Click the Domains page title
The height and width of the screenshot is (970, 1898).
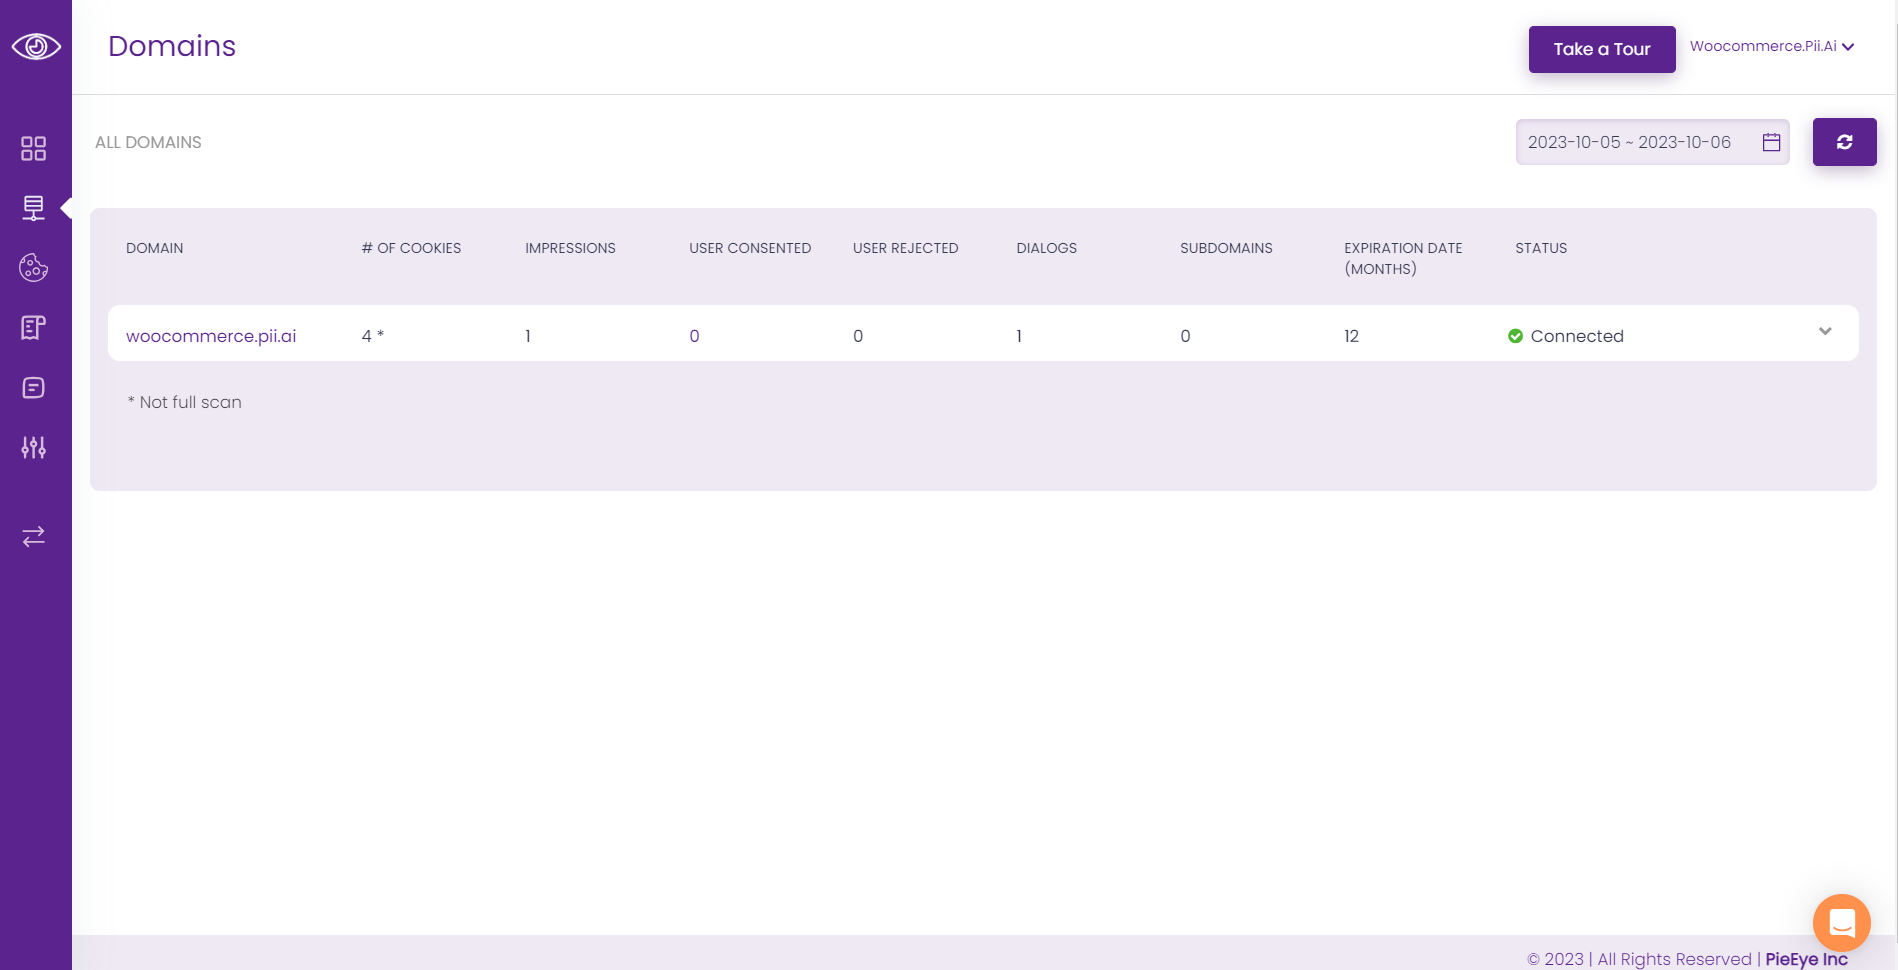172,46
